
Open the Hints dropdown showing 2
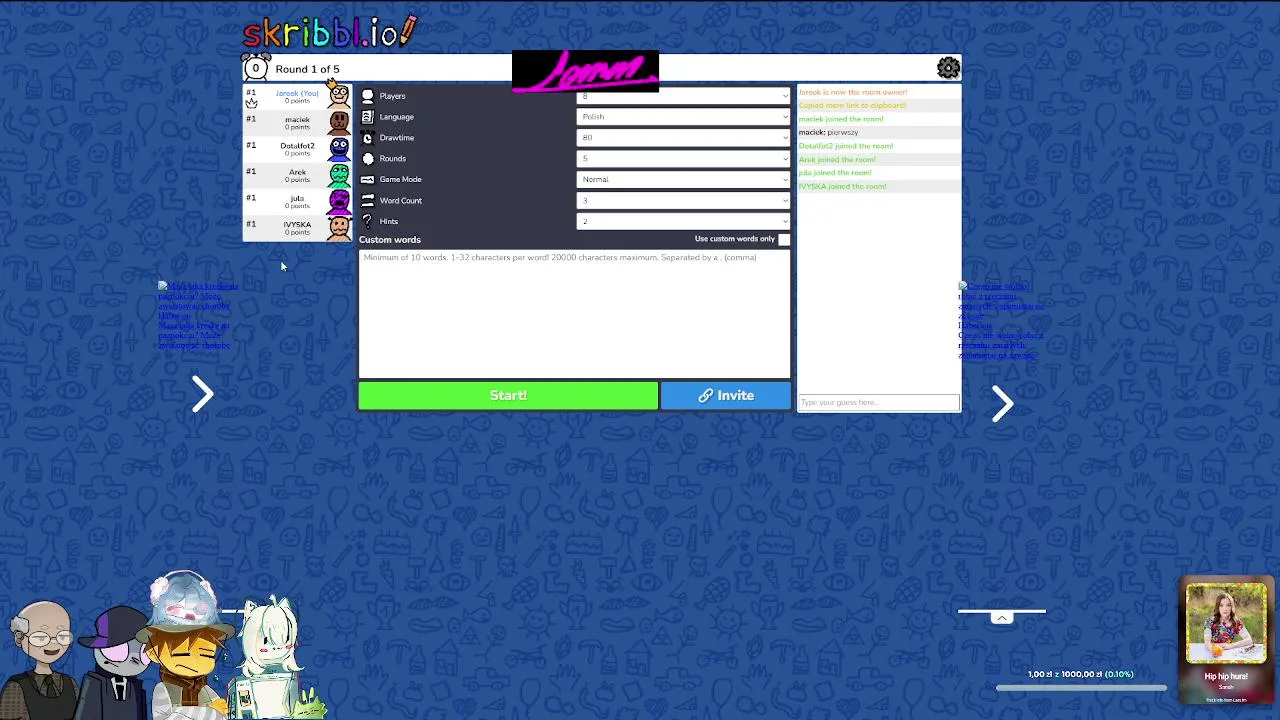point(683,222)
